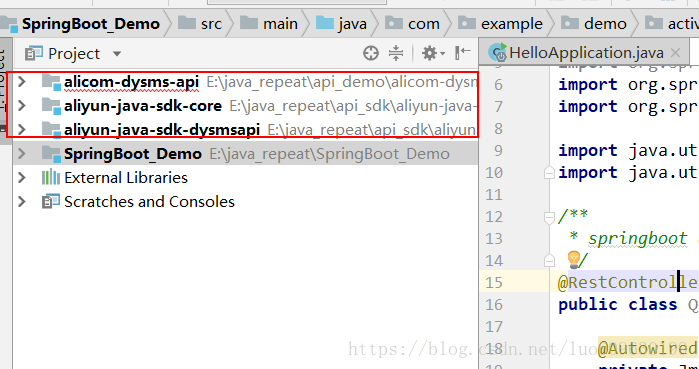
Task: Toggle the import fold marker at line 10
Action: click(549, 172)
